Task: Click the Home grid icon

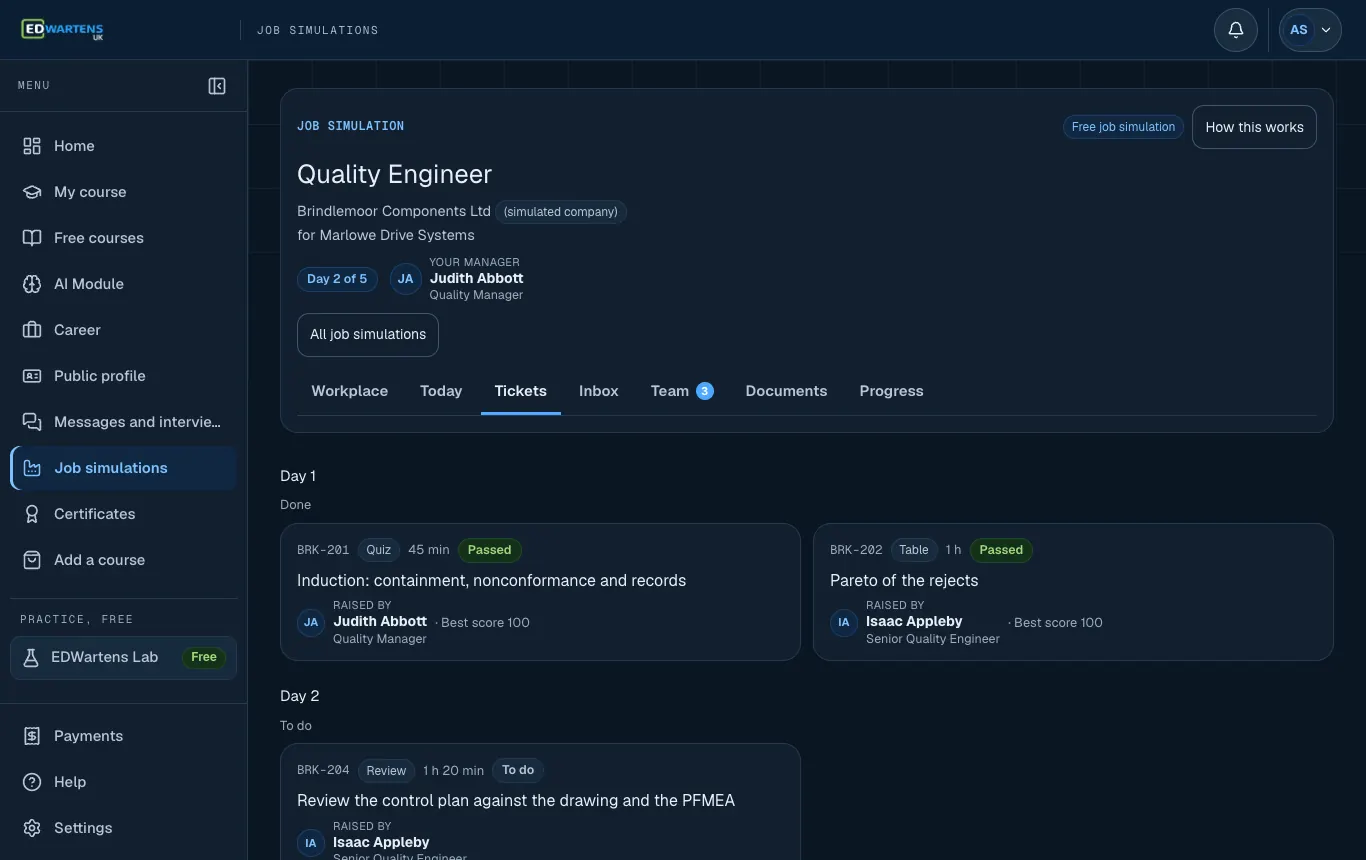Action: [x=32, y=146]
